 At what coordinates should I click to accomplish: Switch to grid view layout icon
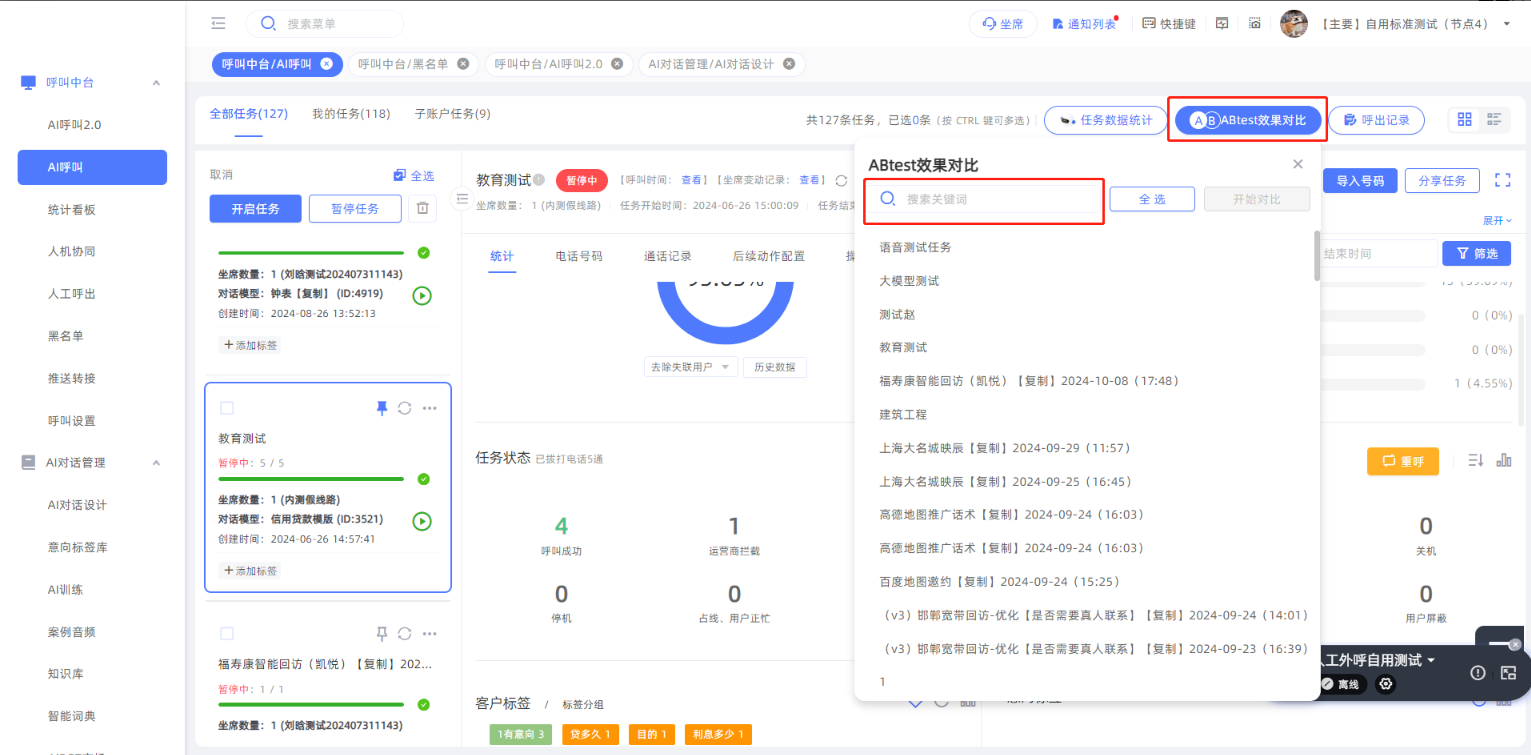(1465, 120)
